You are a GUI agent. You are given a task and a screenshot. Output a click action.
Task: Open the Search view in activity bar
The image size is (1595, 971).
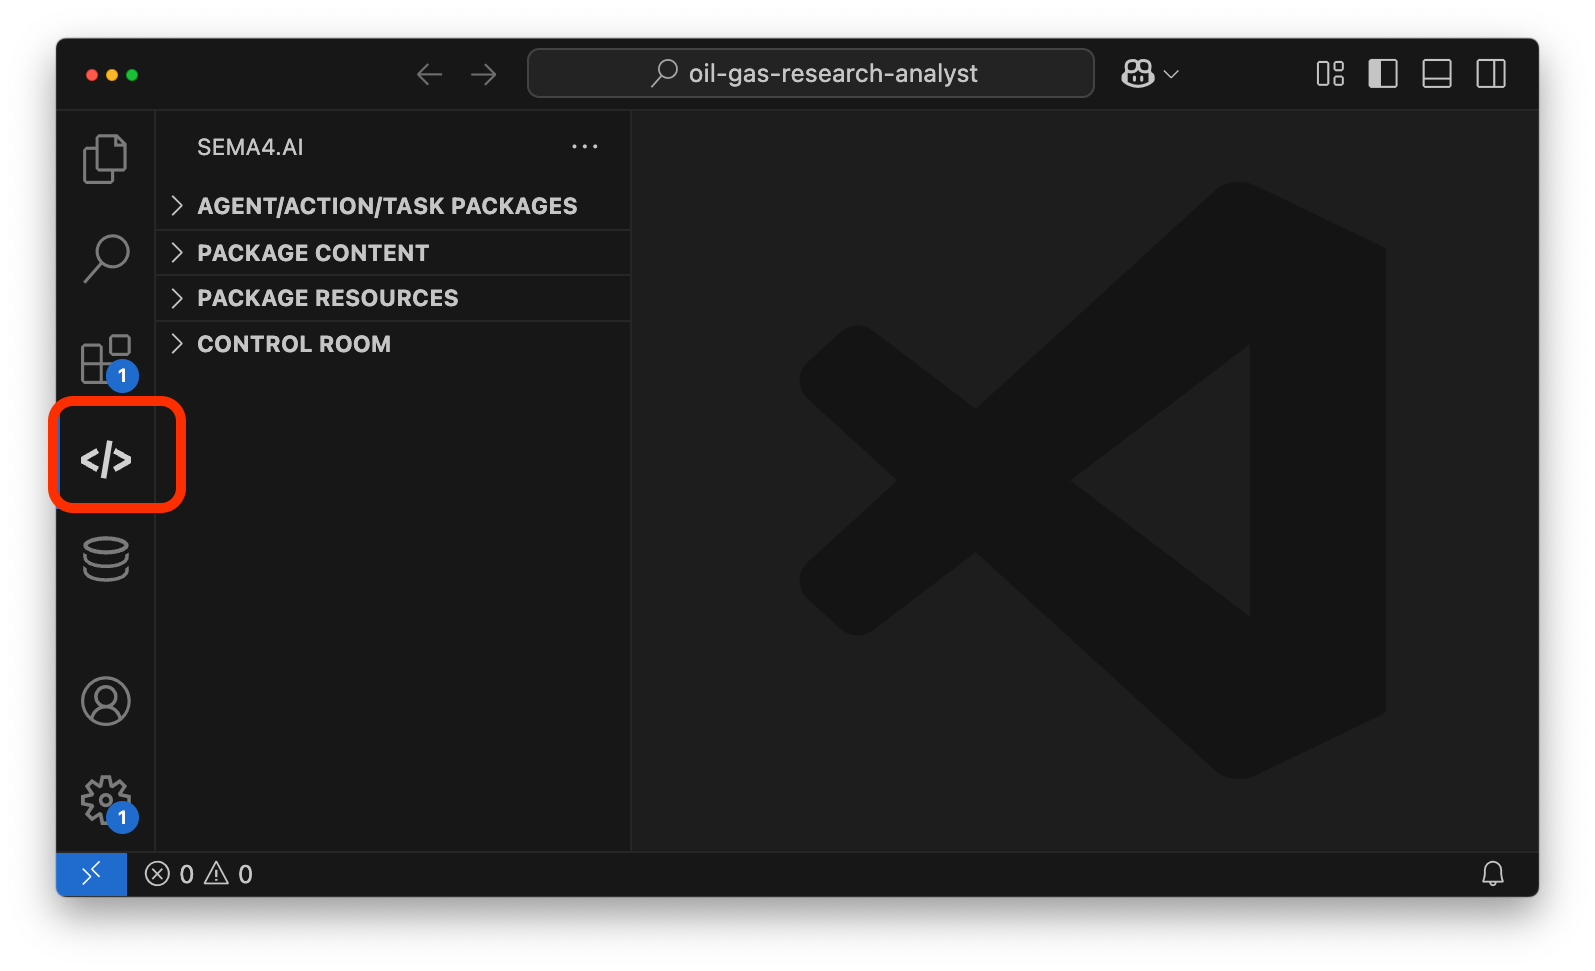[105, 259]
